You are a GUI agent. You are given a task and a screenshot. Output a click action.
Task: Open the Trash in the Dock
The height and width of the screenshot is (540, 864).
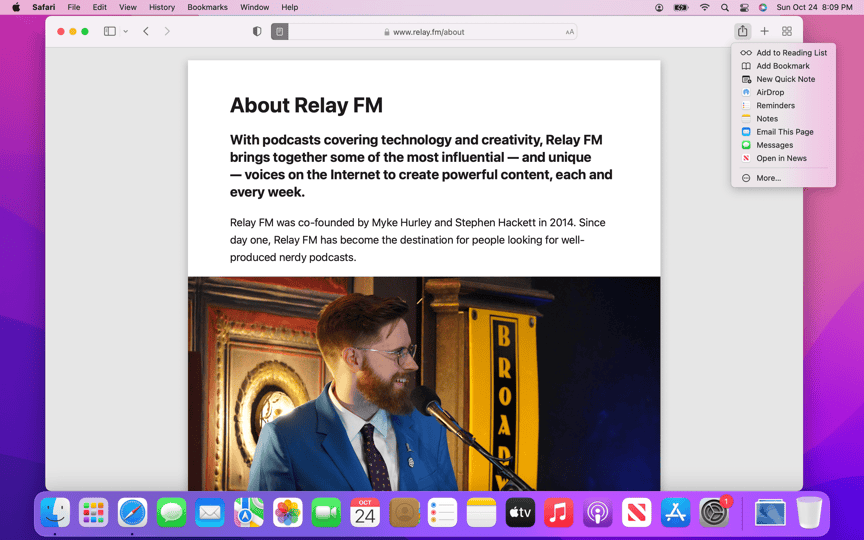[x=809, y=512]
